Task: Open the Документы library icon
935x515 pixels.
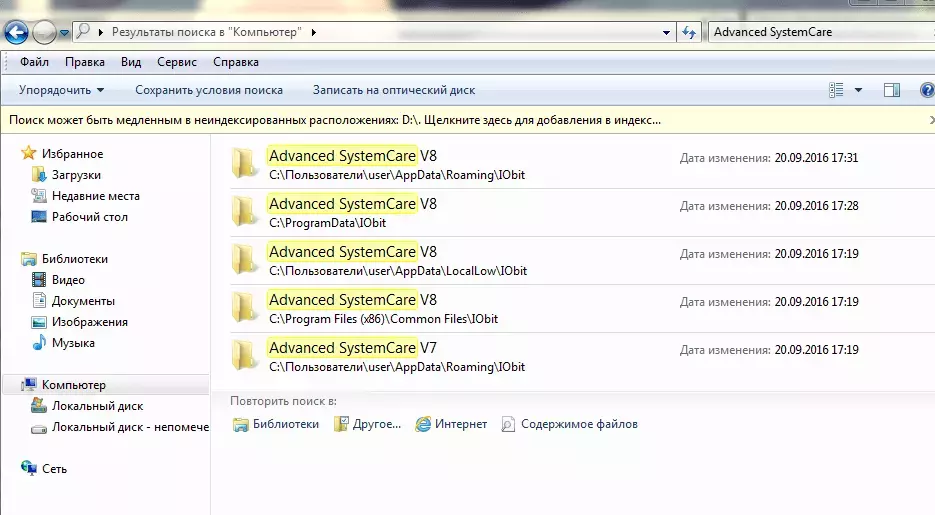Action: [x=39, y=300]
